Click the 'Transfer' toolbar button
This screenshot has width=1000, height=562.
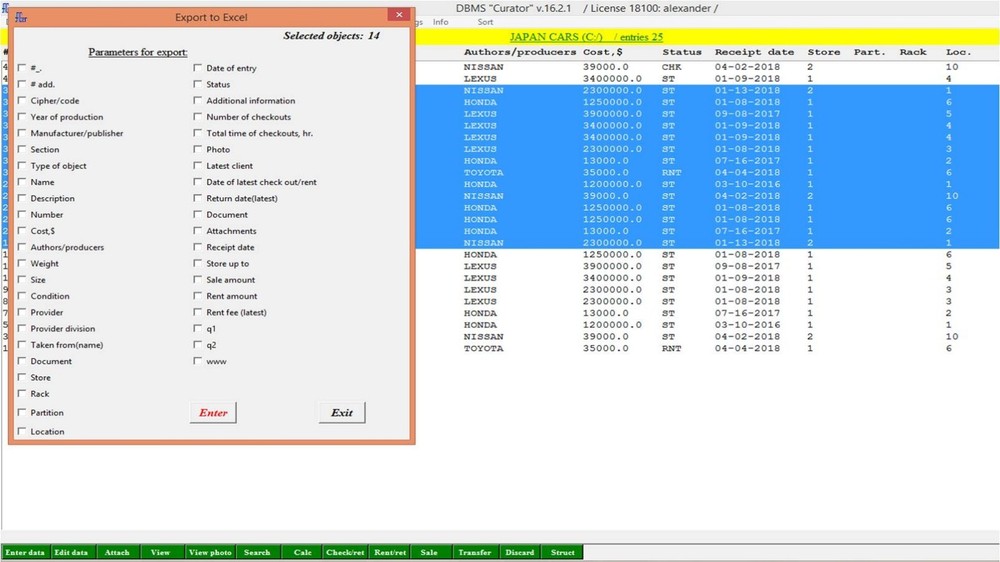[x=474, y=552]
